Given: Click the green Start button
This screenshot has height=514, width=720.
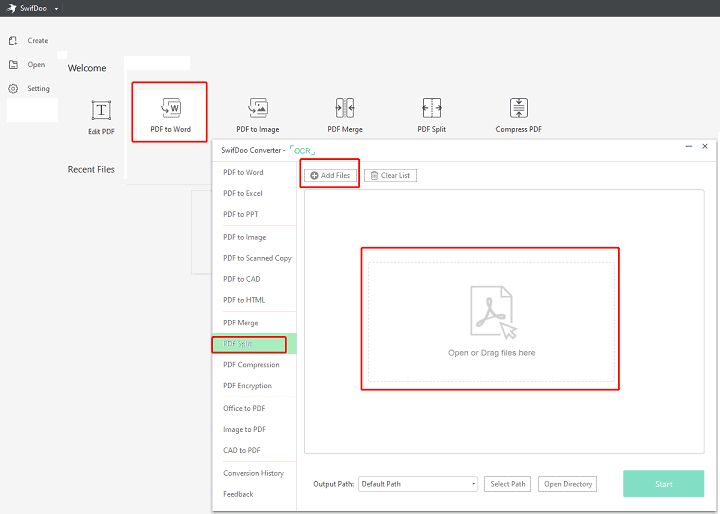Looking at the screenshot, I should [x=664, y=484].
